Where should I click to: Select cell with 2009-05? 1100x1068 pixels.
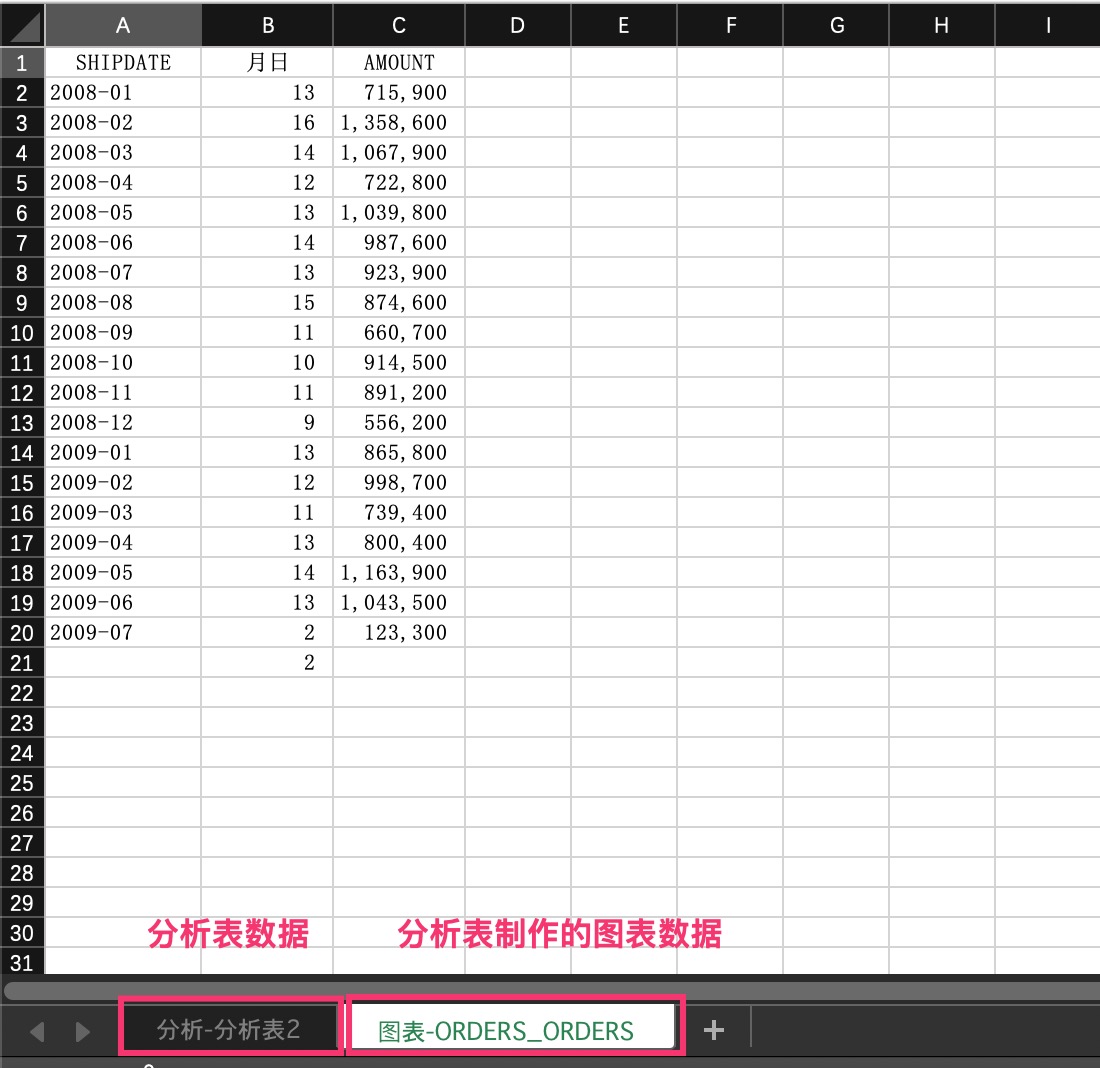click(x=123, y=573)
